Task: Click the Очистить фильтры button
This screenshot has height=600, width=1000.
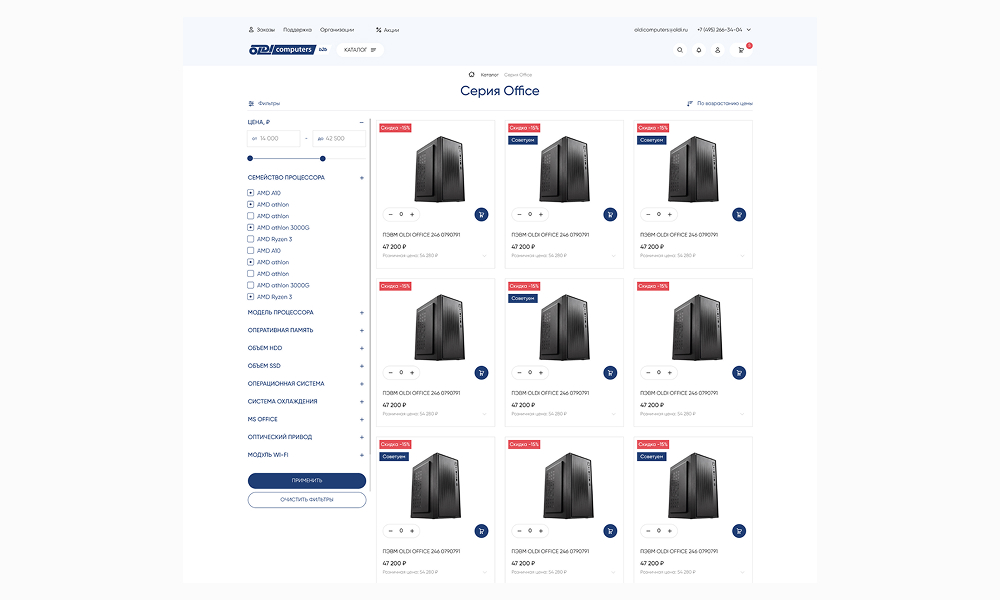Action: tap(307, 499)
